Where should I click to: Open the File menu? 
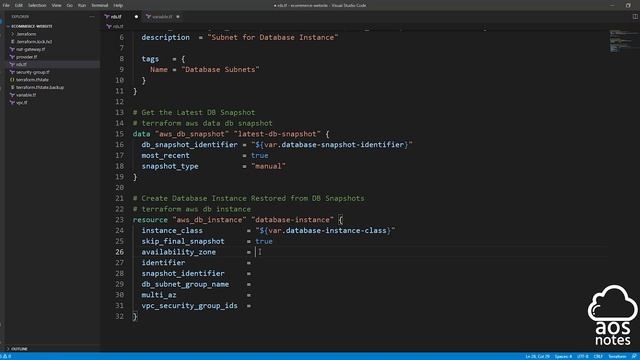6,5
